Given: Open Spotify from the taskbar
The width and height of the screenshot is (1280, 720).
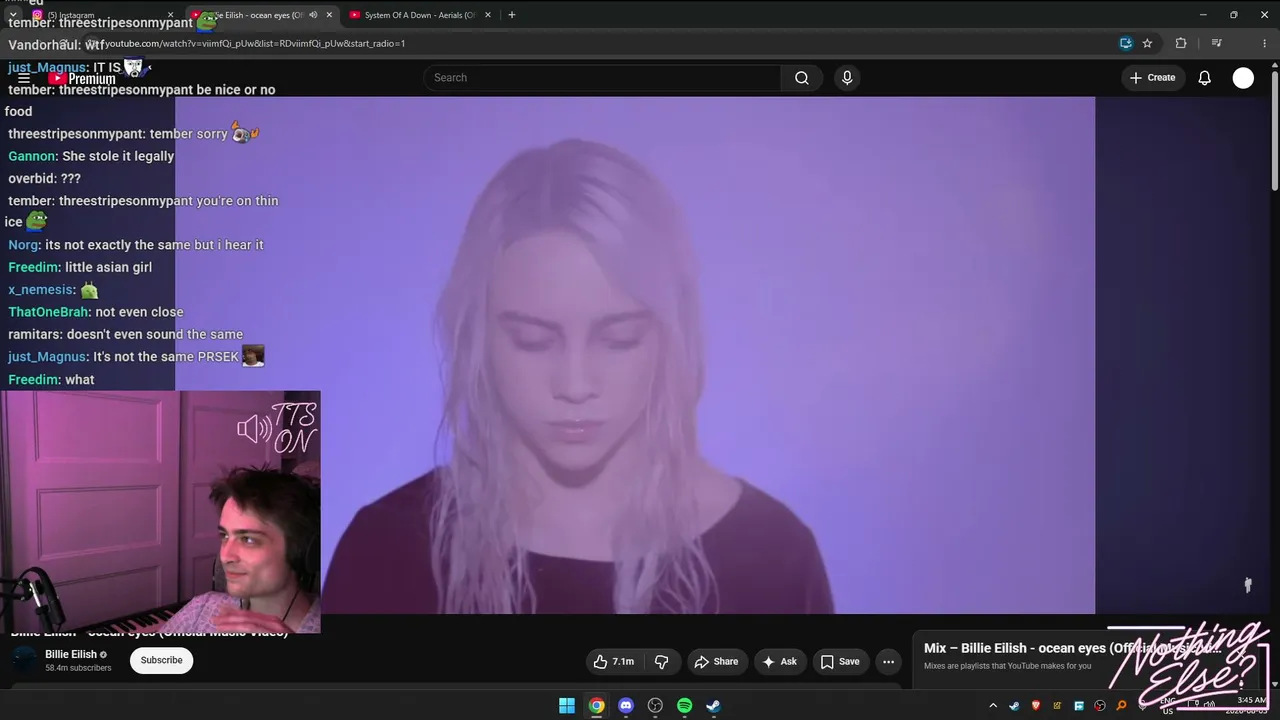Looking at the screenshot, I should coord(684,706).
